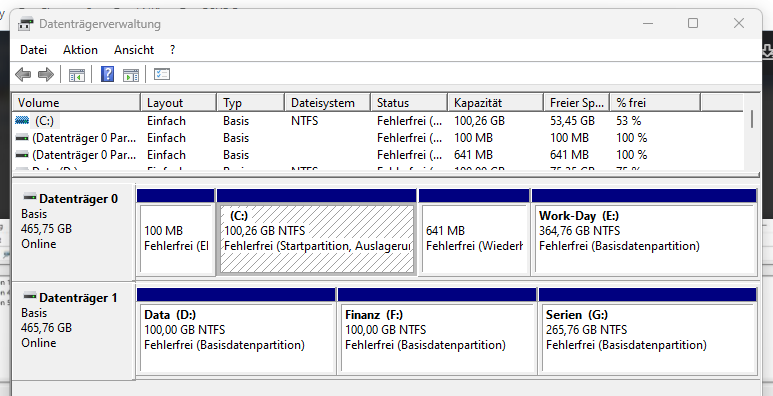Sort by Volume column header

[76, 103]
